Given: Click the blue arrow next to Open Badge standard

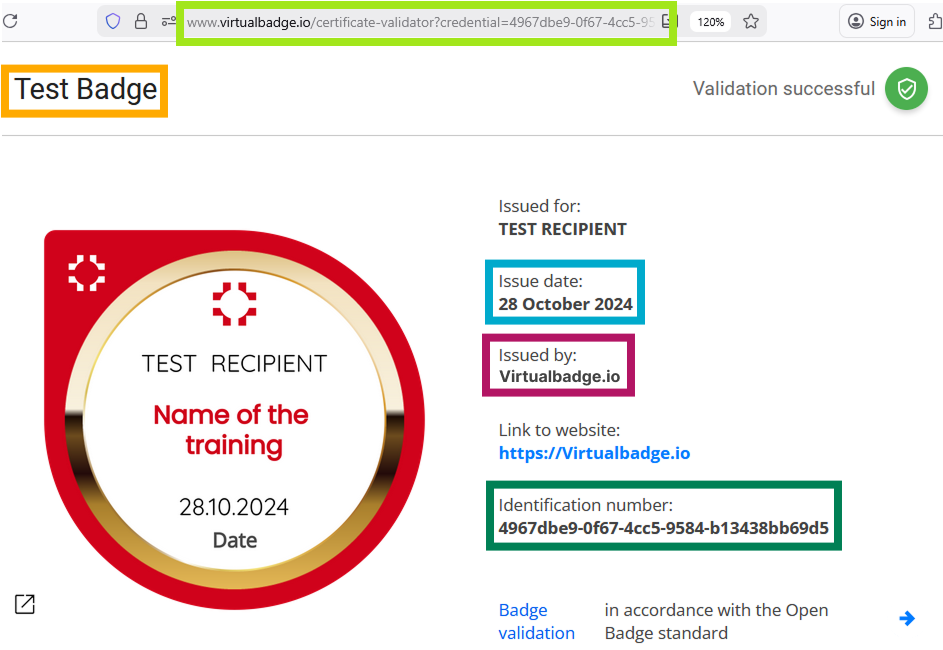Looking at the screenshot, I should [x=907, y=618].
